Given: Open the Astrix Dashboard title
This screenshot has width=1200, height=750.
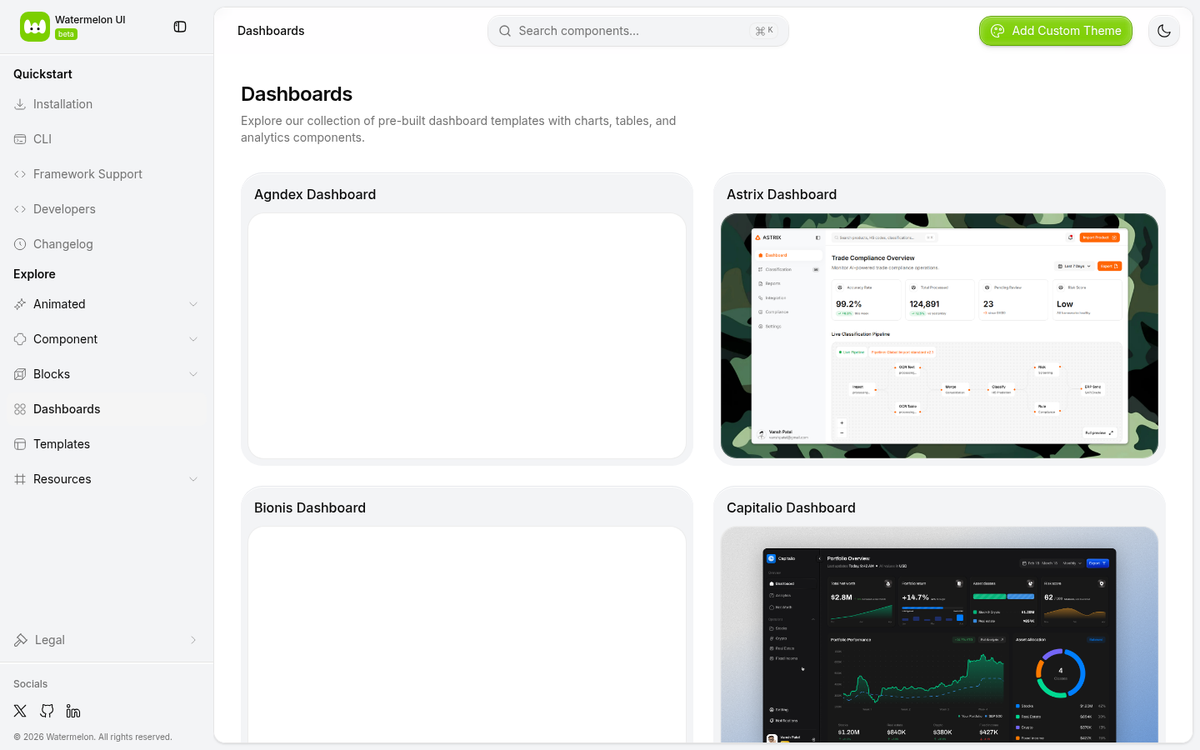Looking at the screenshot, I should (782, 194).
